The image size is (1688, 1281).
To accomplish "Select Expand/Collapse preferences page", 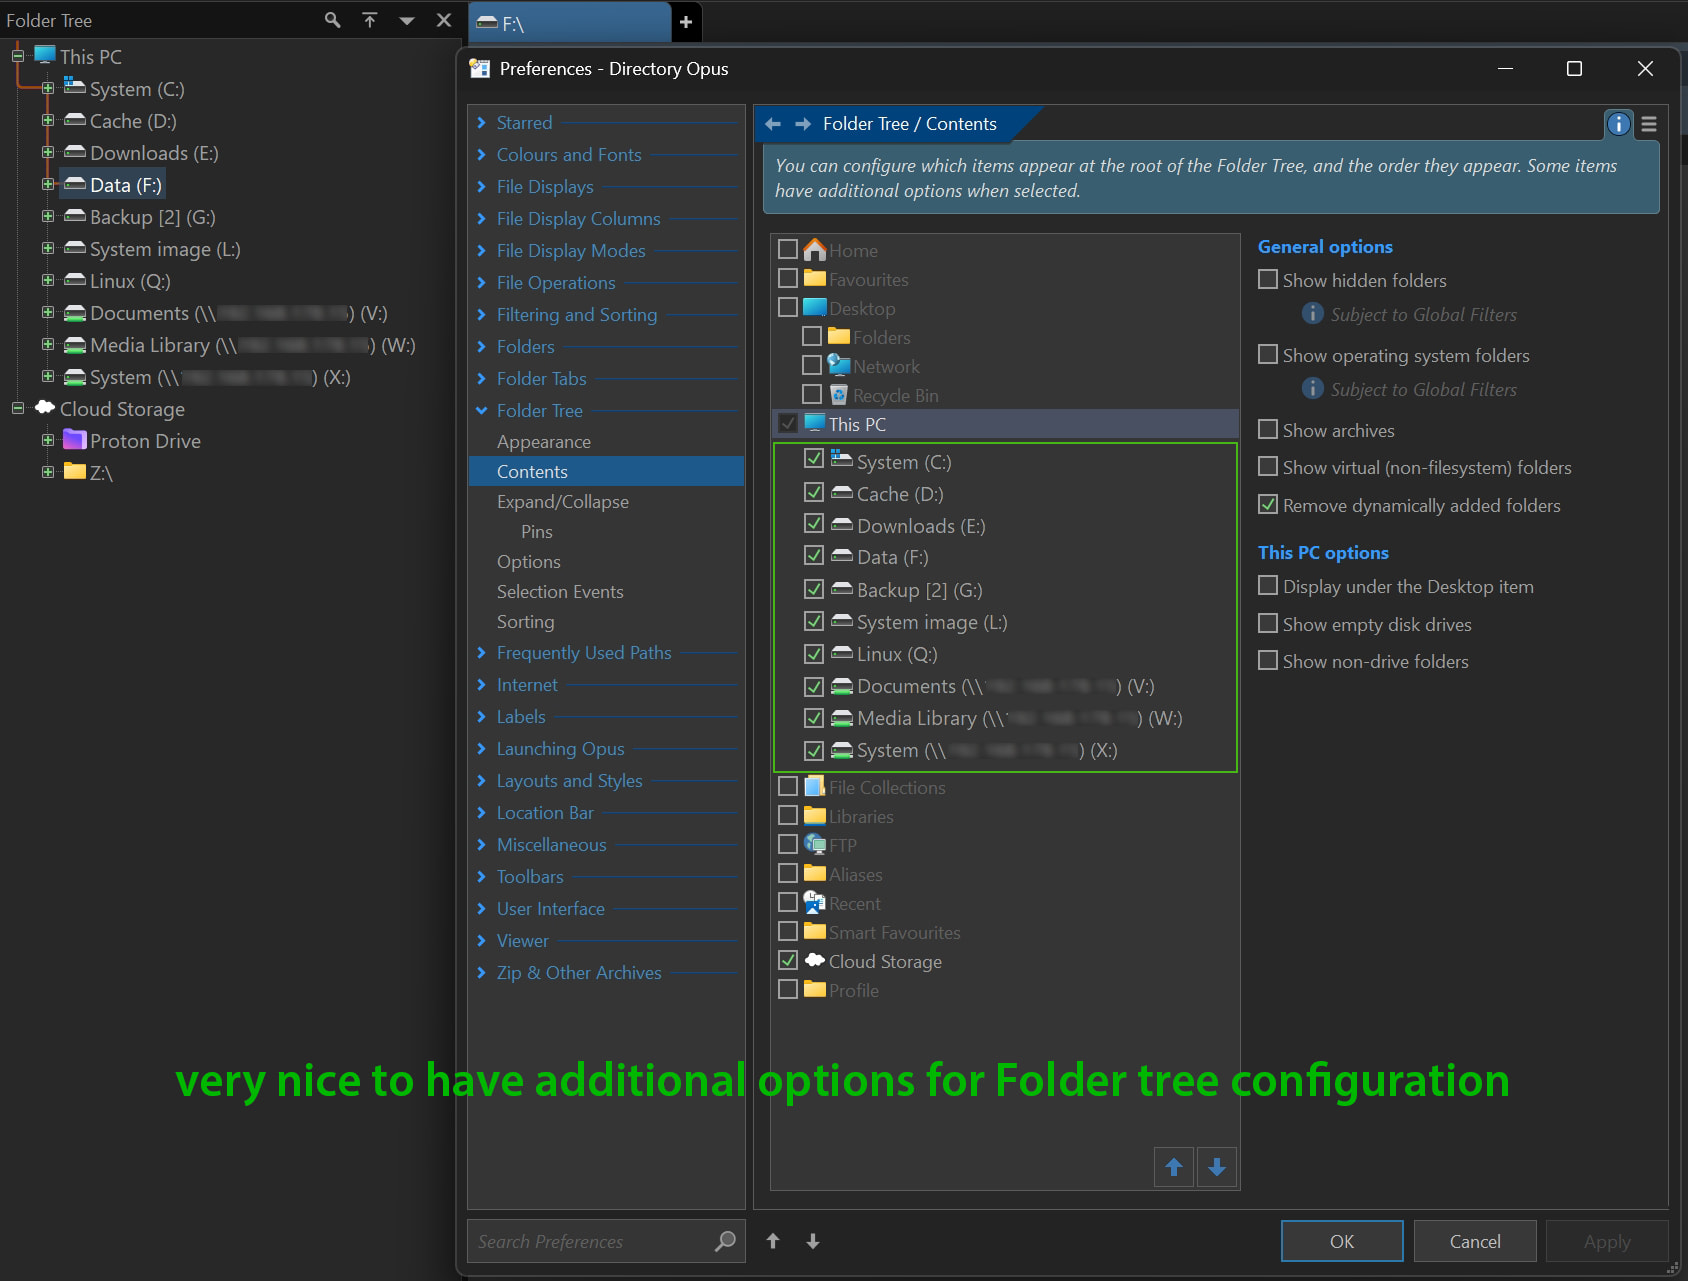I will point(562,502).
